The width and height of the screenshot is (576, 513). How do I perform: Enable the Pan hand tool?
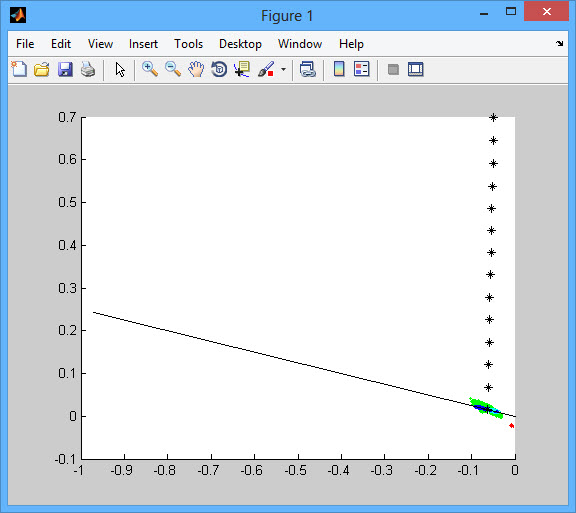pyautogui.click(x=196, y=69)
